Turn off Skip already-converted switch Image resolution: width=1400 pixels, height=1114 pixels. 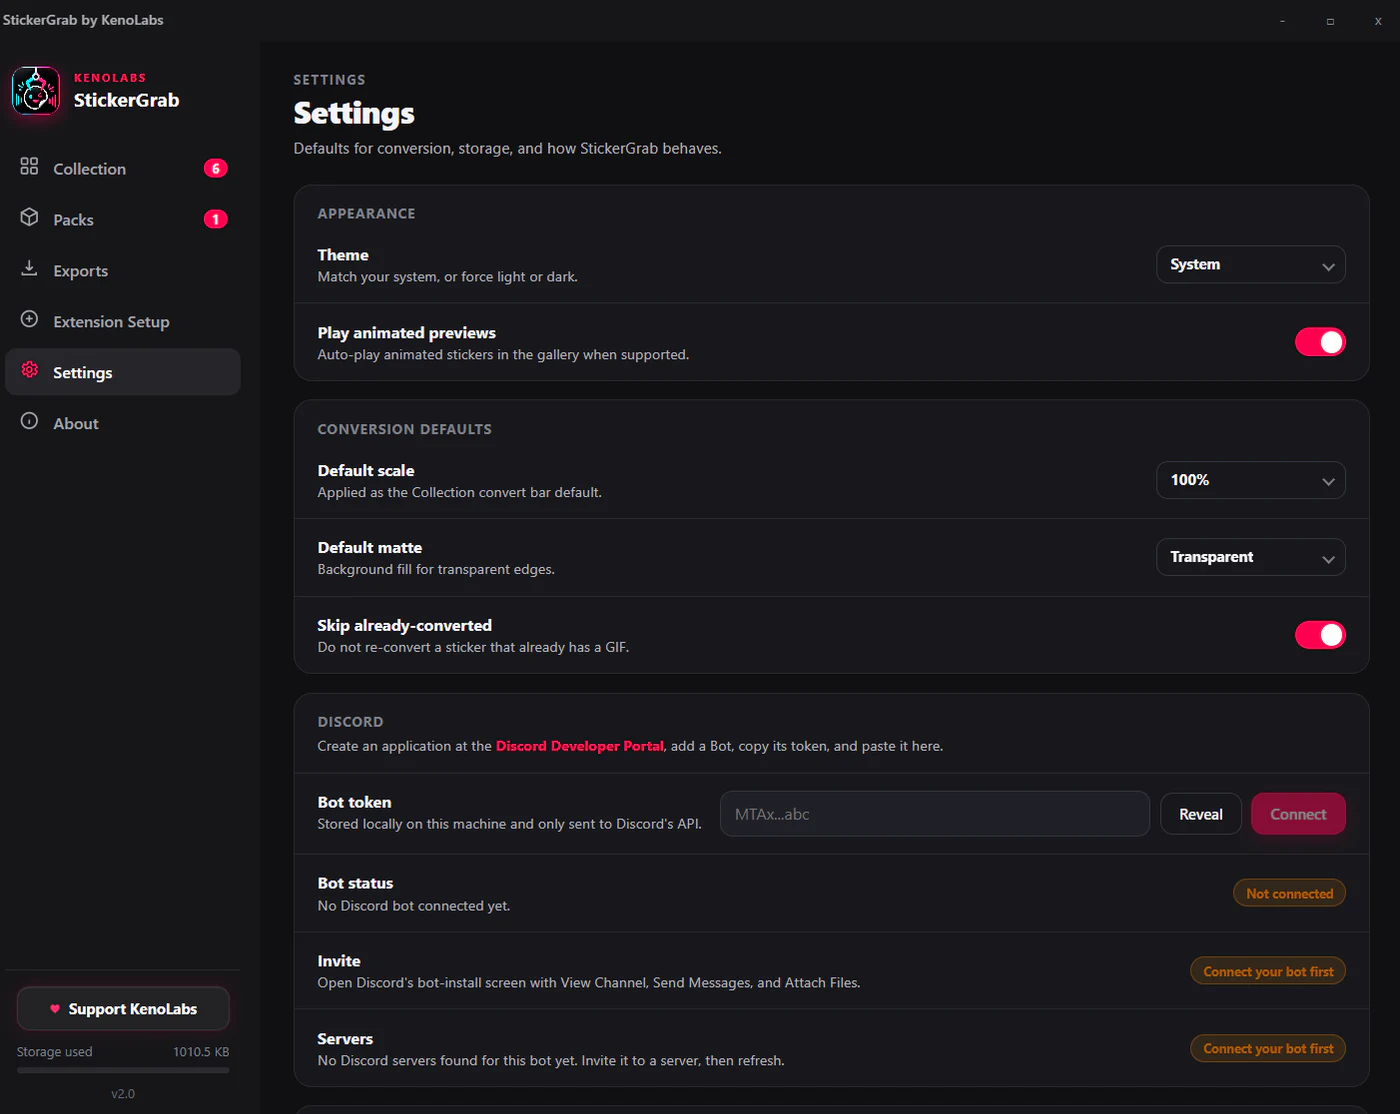[x=1320, y=635]
